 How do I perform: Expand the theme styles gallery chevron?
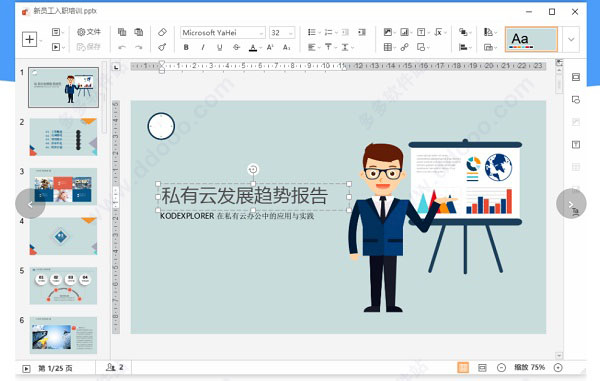[x=571, y=39]
